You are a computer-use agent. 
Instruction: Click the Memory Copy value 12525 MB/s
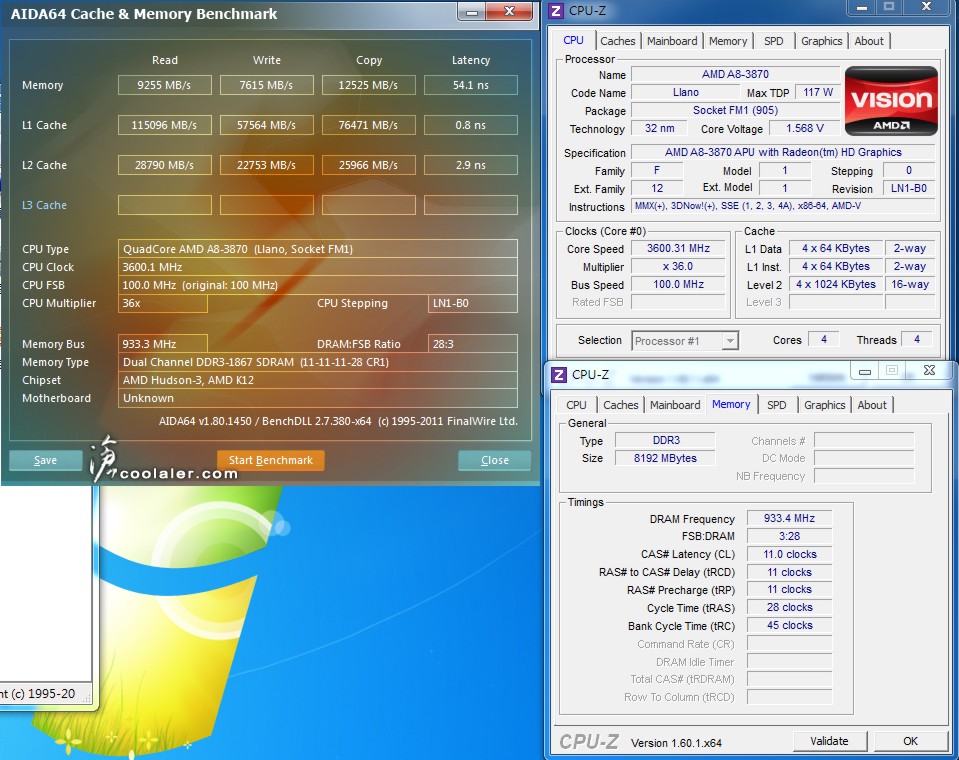pyautogui.click(x=369, y=85)
